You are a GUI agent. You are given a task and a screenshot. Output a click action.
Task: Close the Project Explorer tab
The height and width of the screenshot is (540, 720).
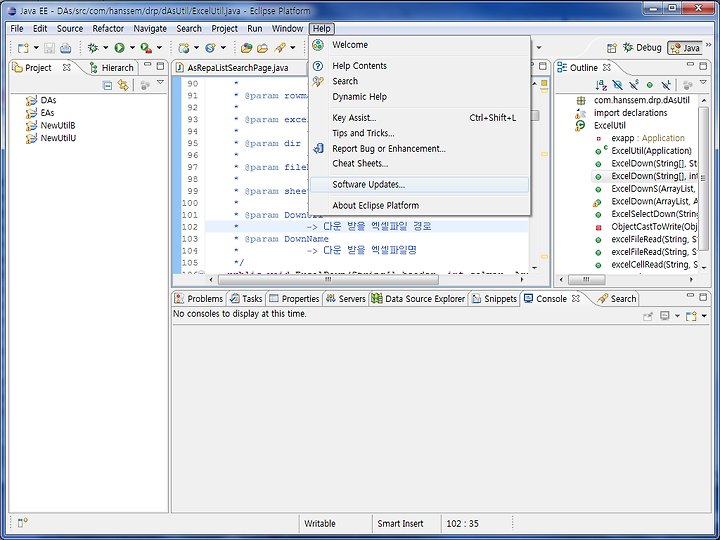(67, 68)
